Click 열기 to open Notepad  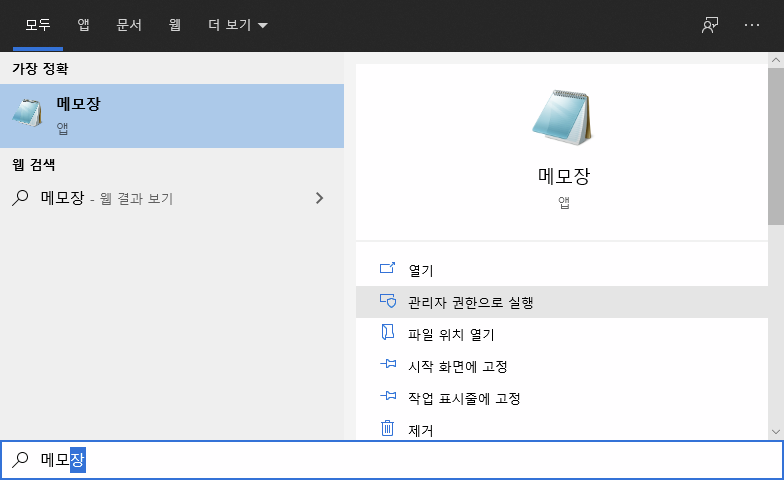tap(562, 270)
